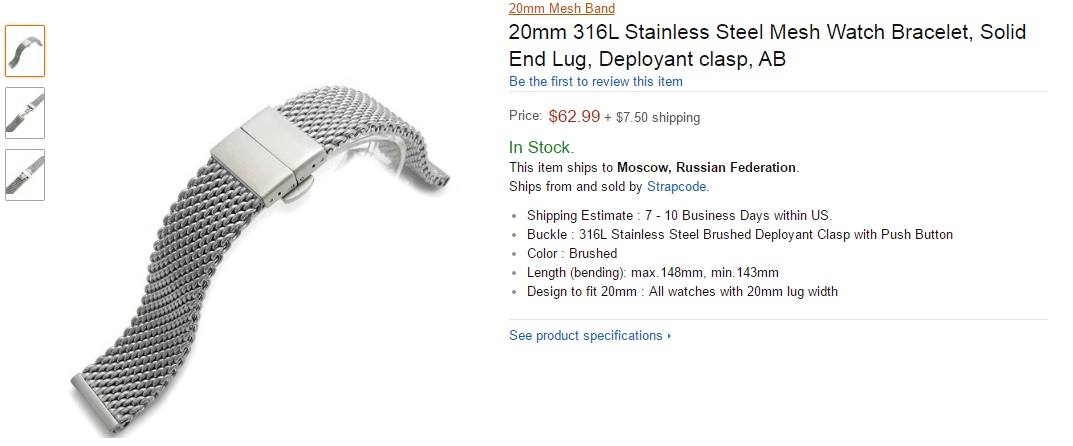Select the first curved mesh band thumbnail
This screenshot has height=446, width=1073.
(25, 51)
